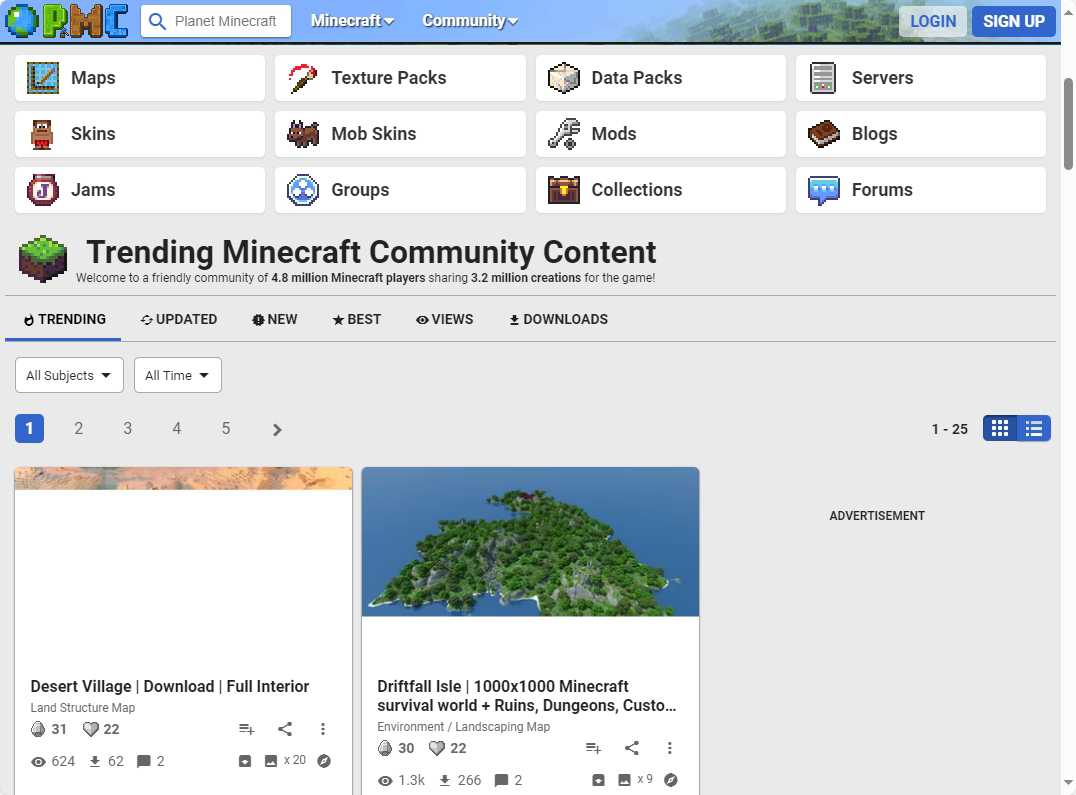Switch to grid view layout
The image size is (1076, 795).
pos(1000,429)
